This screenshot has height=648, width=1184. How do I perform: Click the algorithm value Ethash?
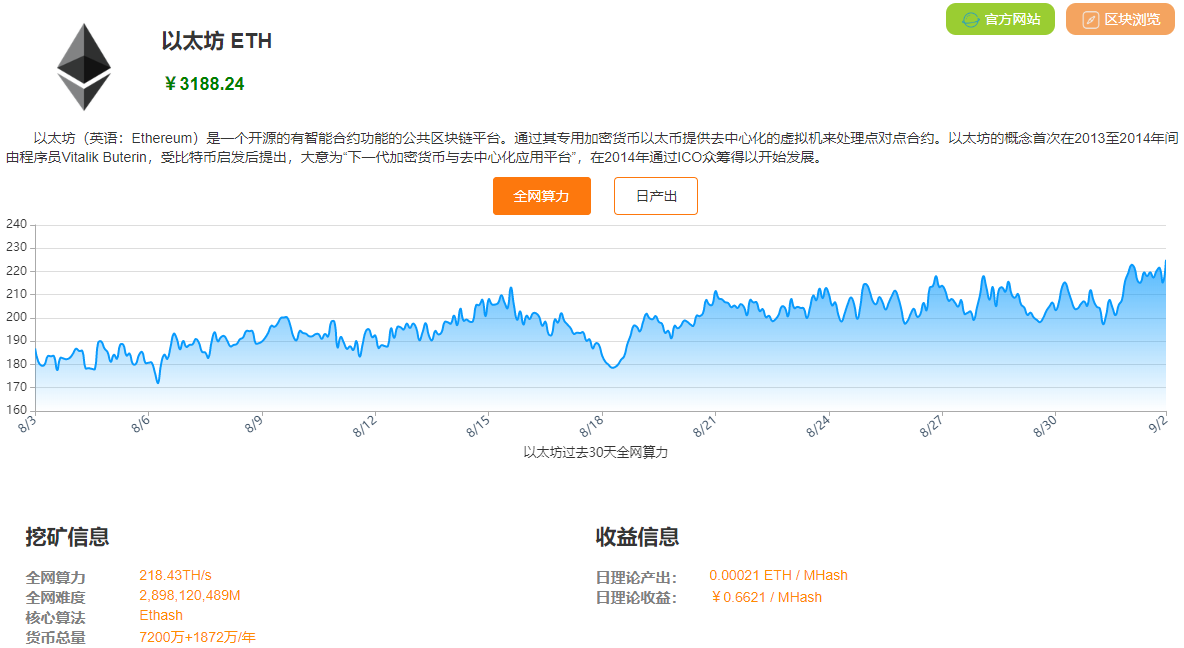click(x=161, y=616)
